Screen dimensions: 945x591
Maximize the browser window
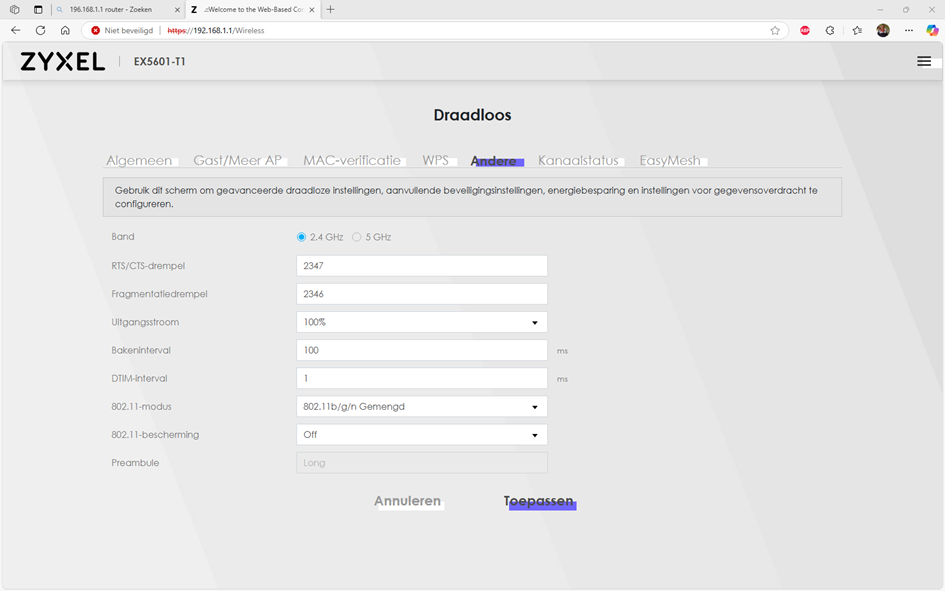[x=906, y=10]
